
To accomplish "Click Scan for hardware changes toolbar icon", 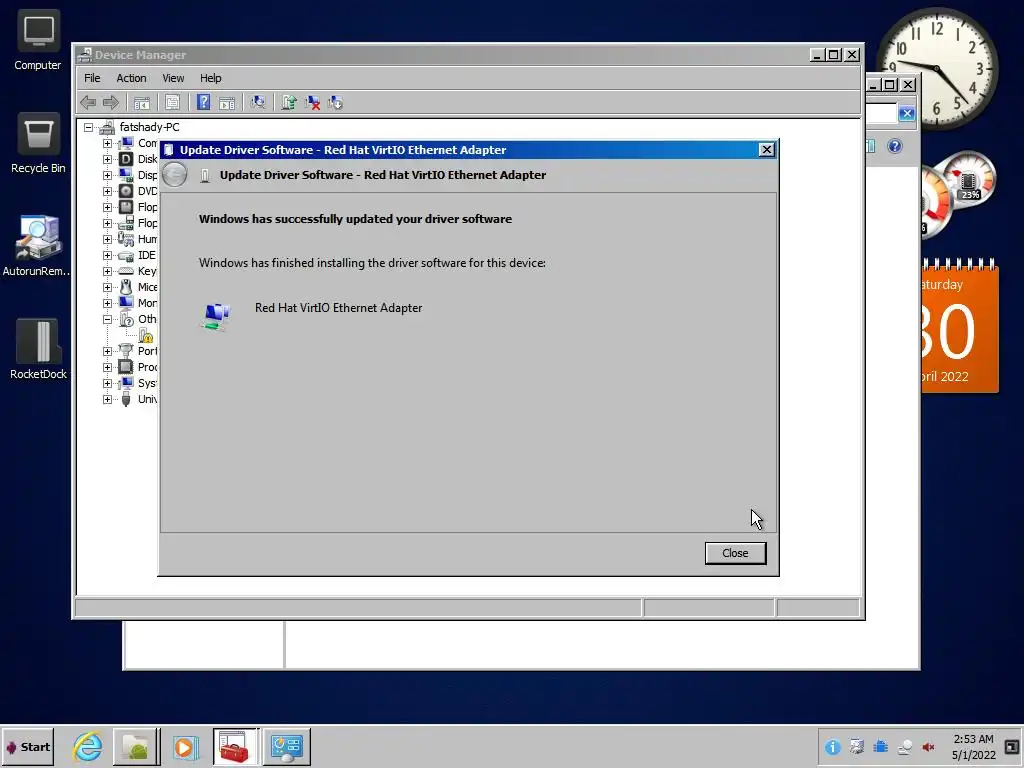I will pyautogui.click(x=258, y=103).
